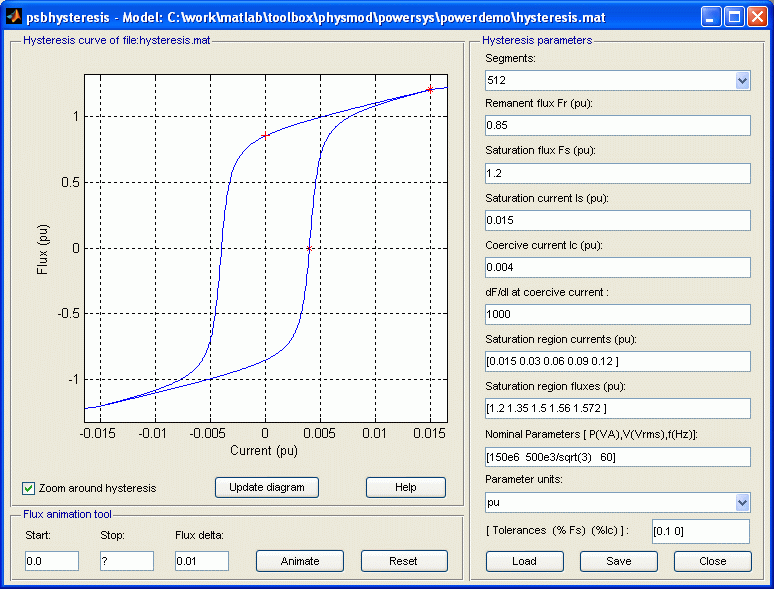
Task: Click the Coercive current Ic field
Action: pyautogui.click(x=618, y=267)
